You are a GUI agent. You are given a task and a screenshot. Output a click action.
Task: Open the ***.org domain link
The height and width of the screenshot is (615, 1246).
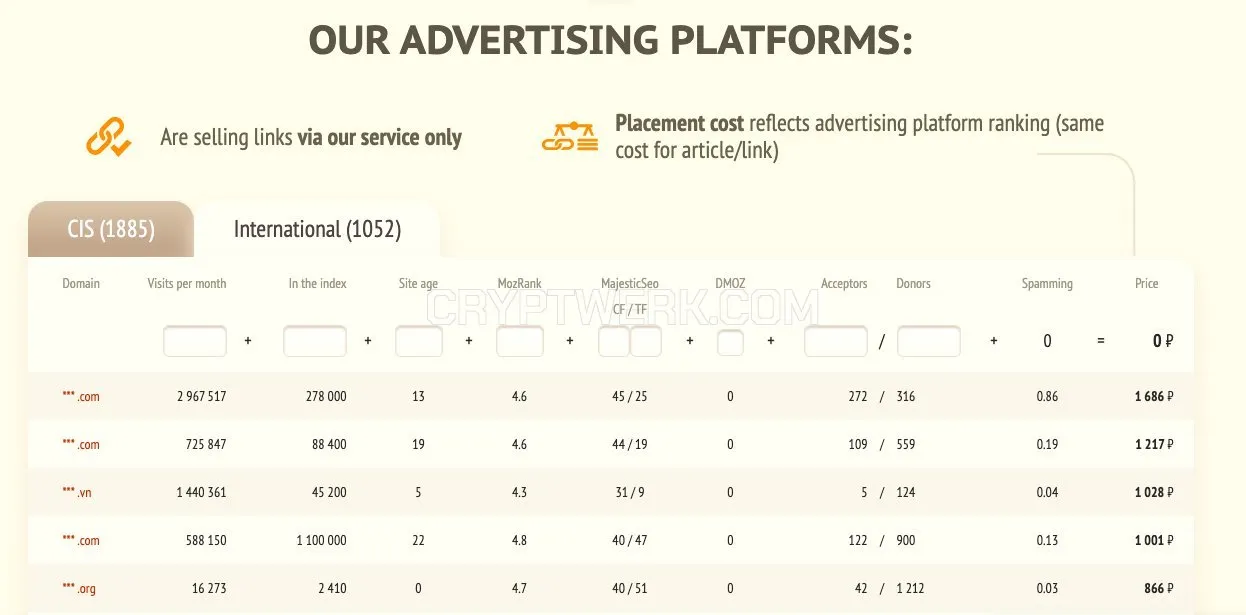(x=79, y=589)
